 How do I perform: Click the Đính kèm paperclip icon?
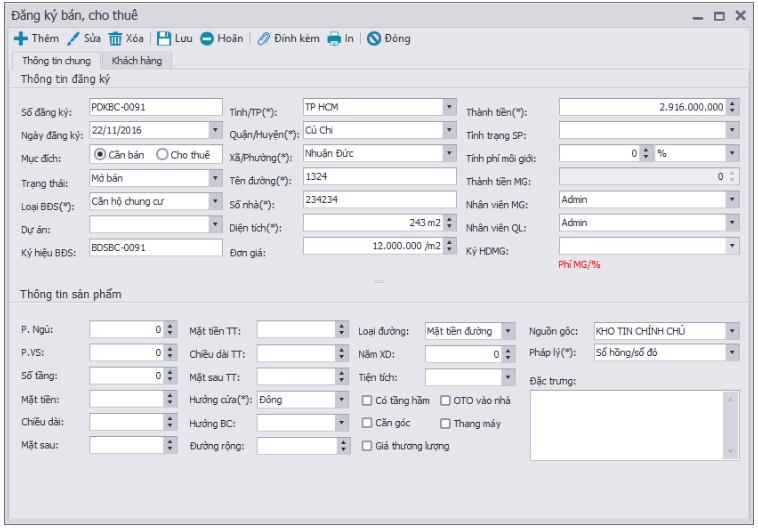click(x=262, y=39)
